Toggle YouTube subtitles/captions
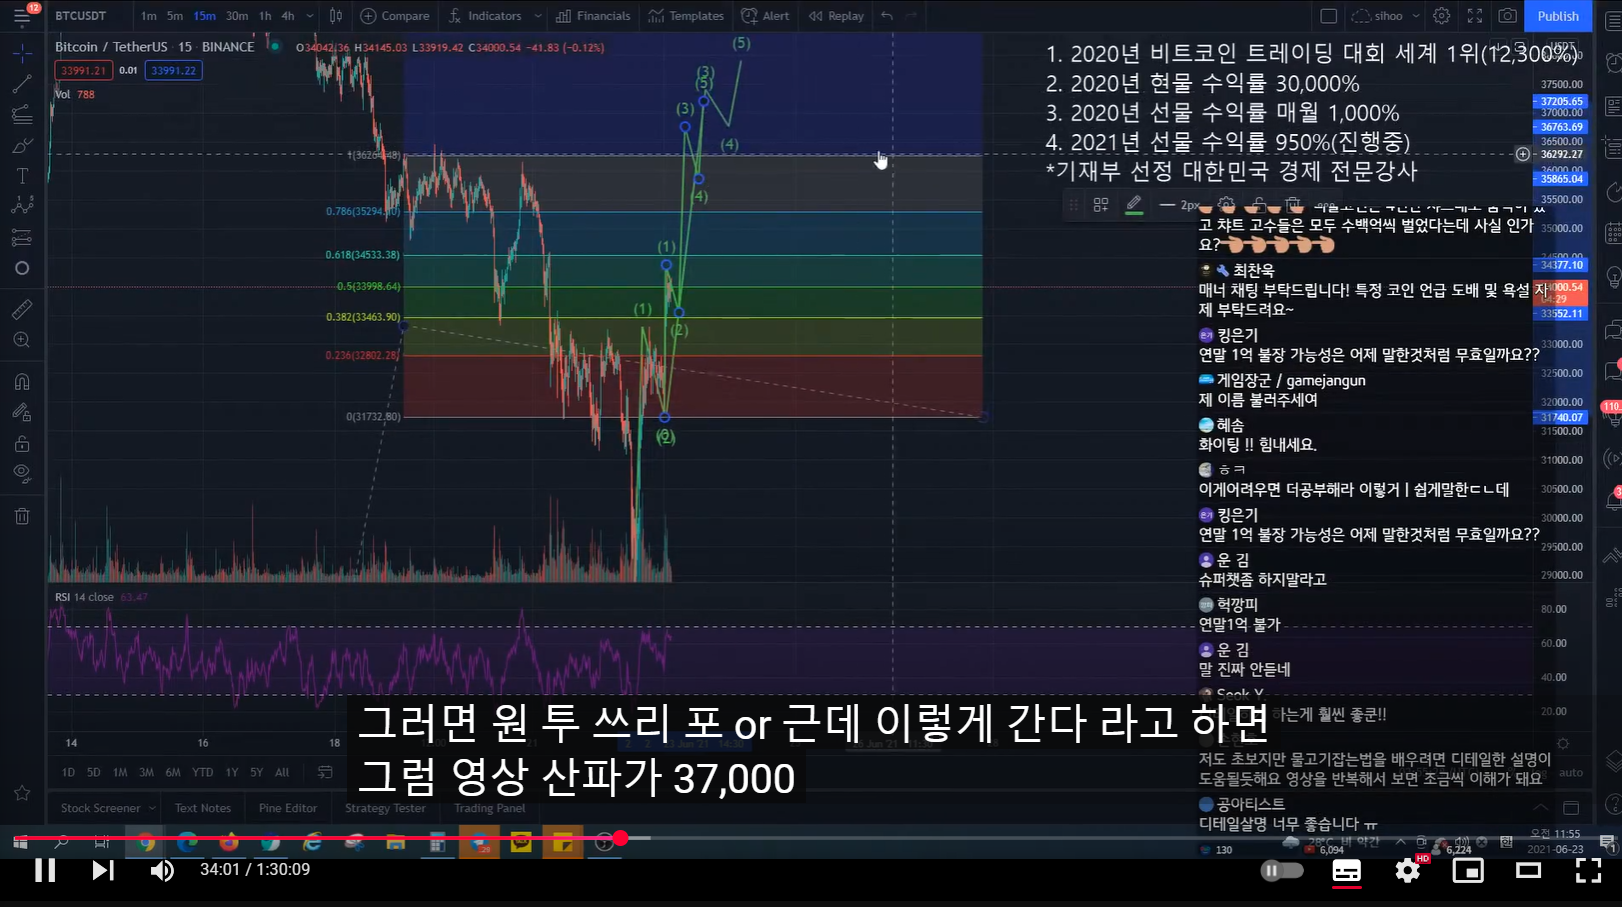Viewport: 1622px width, 907px height. tap(1346, 871)
